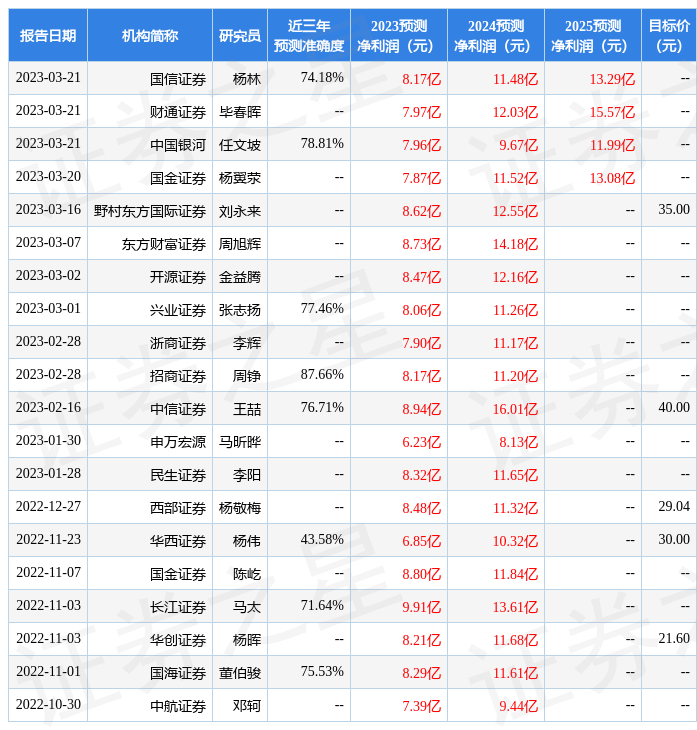Screen dimensions: 697x730
Task: Click report date 2023-03-16
Action: click(x=48, y=210)
